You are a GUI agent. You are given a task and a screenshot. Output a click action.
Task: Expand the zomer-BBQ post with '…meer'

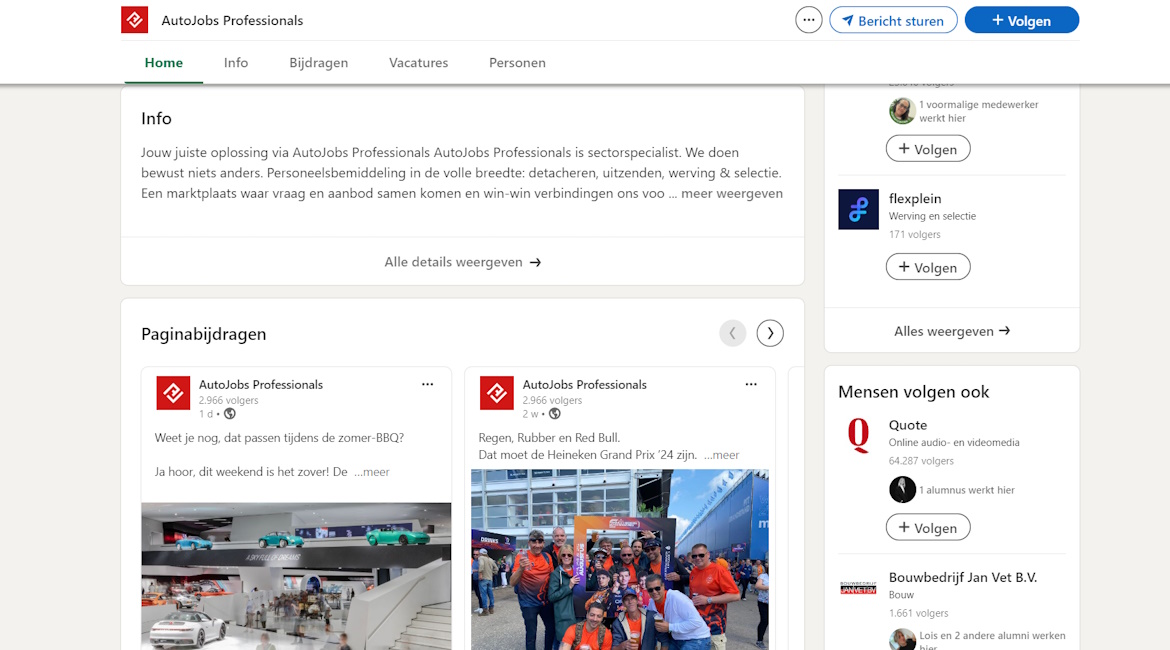pos(372,472)
